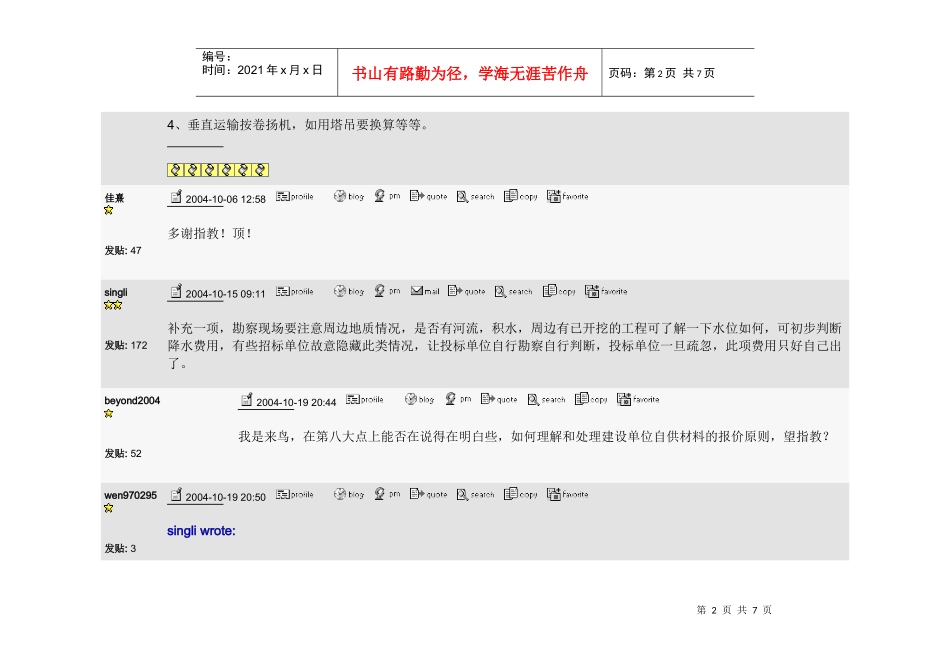Quote wen970295's 20:50 post
This screenshot has width=950, height=672.
pos(428,494)
